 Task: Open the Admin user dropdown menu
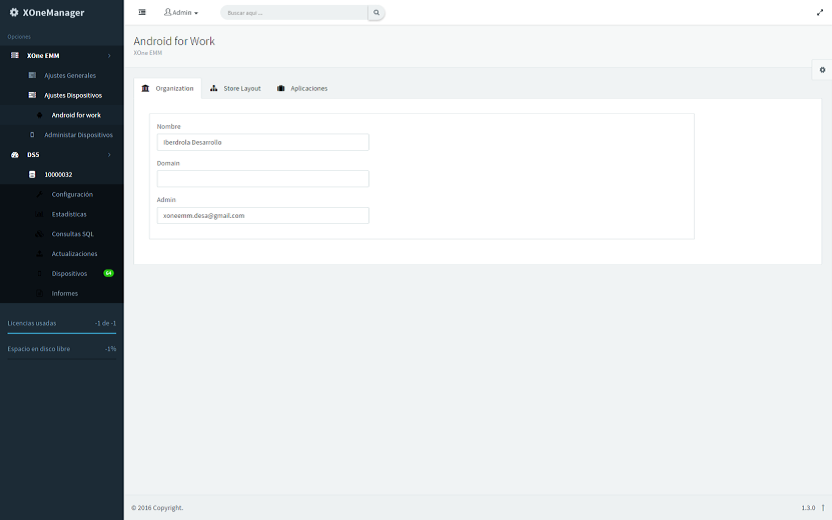(181, 12)
